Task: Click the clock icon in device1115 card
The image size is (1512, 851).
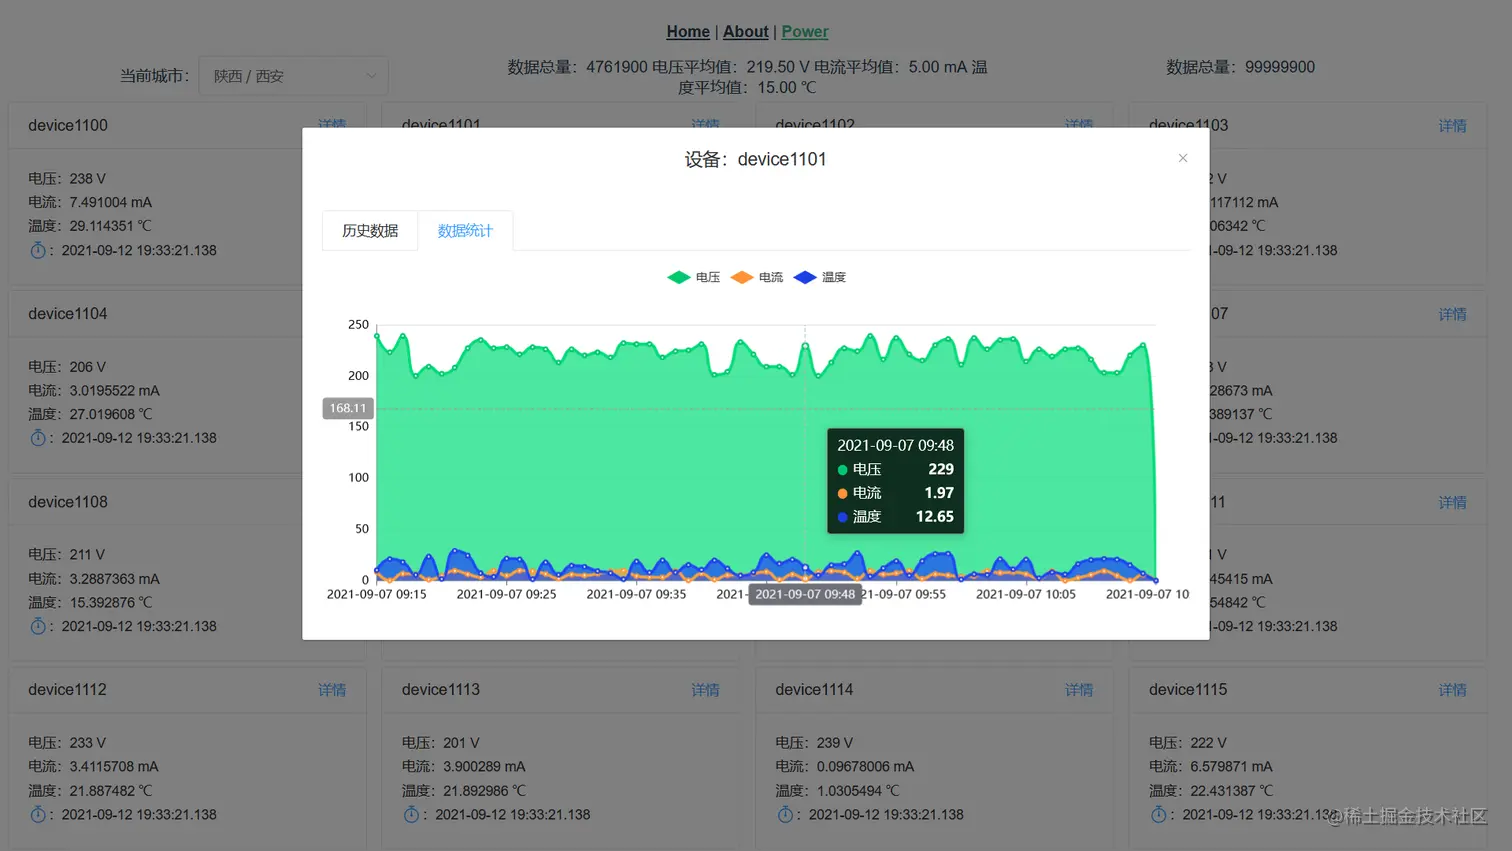Action: tap(1158, 814)
